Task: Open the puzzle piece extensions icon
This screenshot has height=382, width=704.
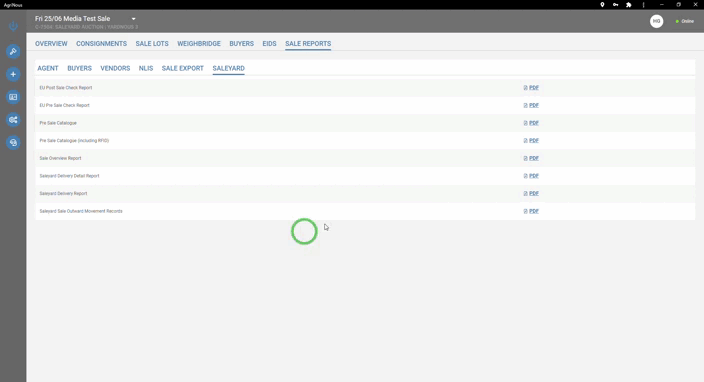Action: click(629, 4)
